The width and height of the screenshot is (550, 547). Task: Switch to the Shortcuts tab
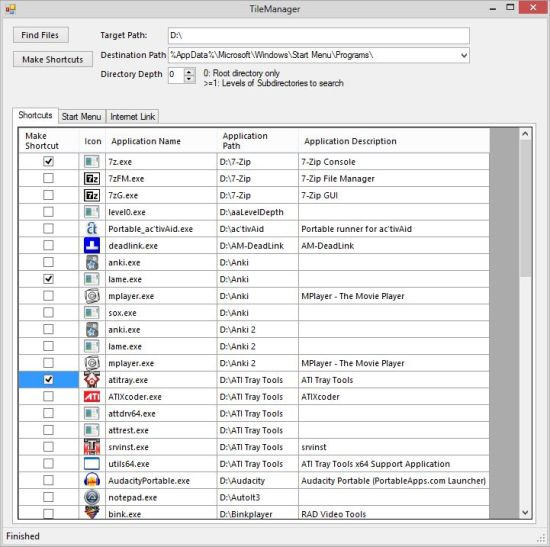pyautogui.click(x=35, y=115)
